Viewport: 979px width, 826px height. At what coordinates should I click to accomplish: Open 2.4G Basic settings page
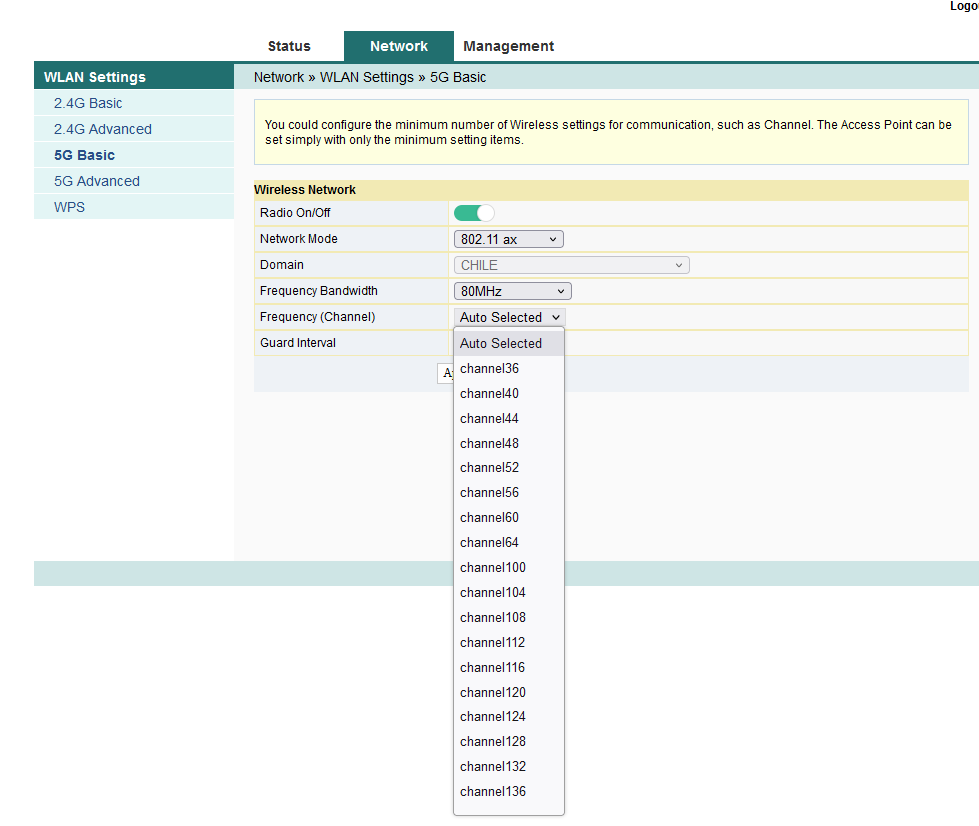[x=88, y=103]
